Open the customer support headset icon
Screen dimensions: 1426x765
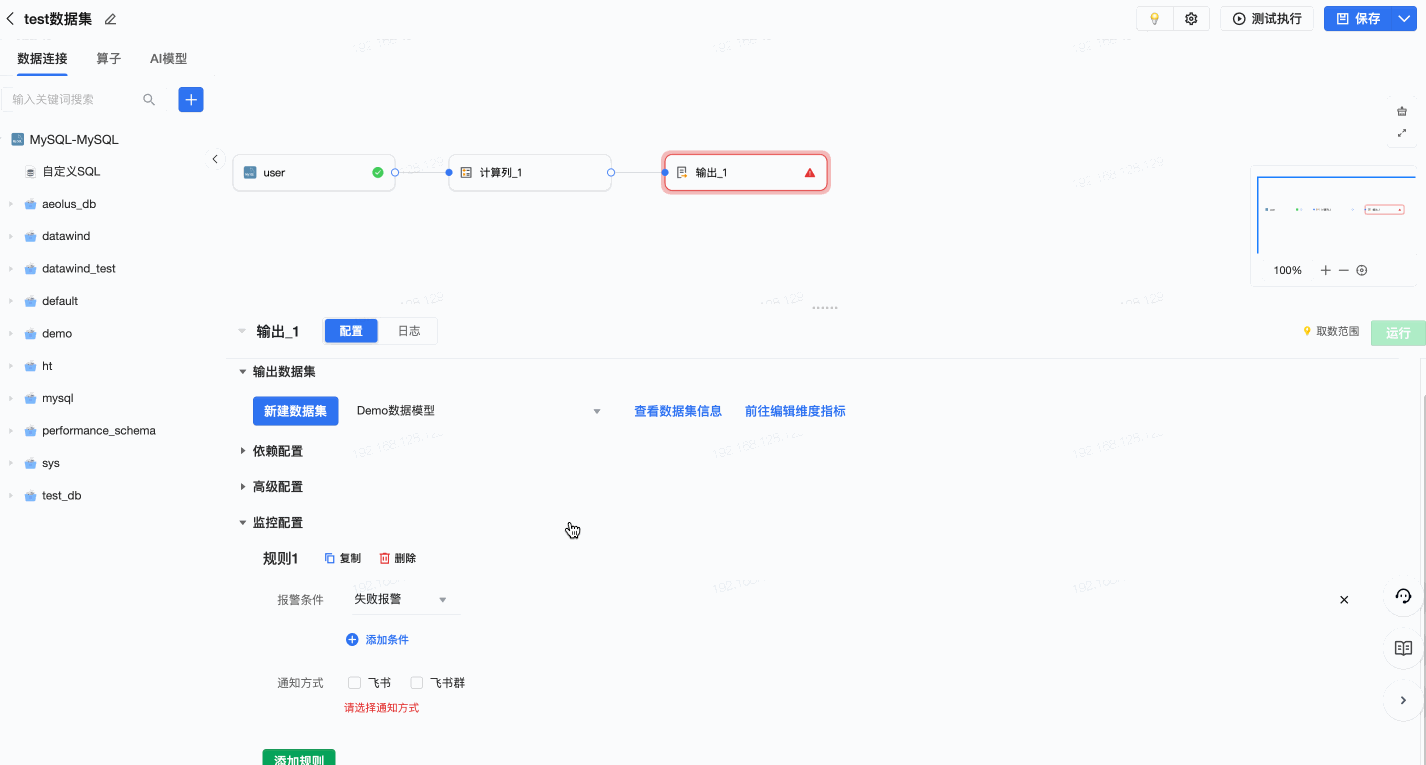pyautogui.click(x=1403, y=596)
